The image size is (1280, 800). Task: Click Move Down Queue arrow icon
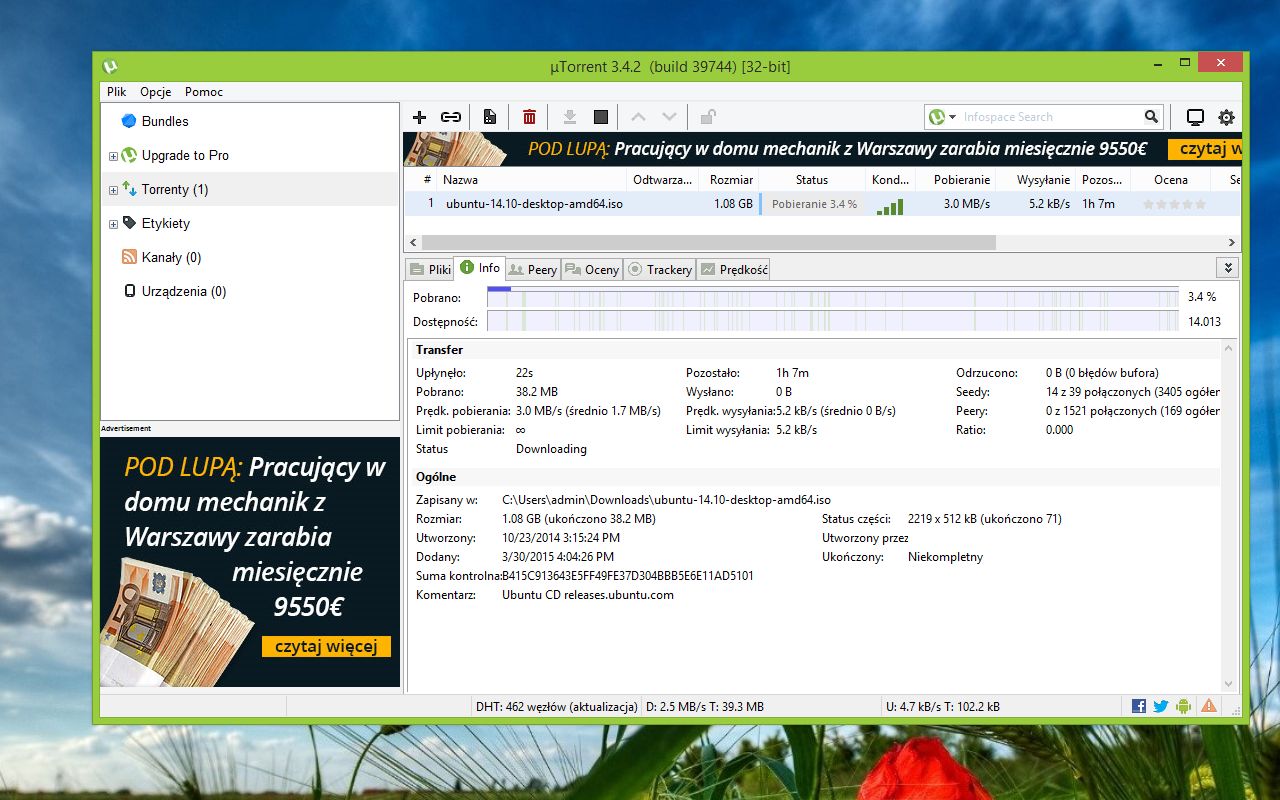(670, 117)
